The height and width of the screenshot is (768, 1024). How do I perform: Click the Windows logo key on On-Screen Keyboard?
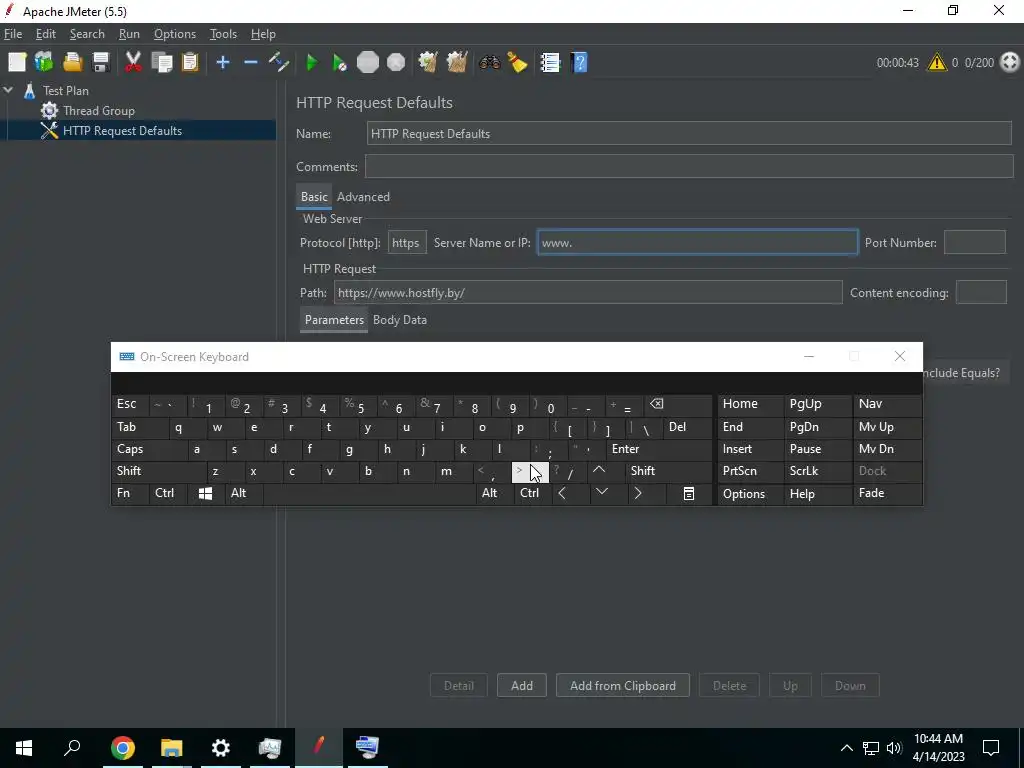point(205,494)
